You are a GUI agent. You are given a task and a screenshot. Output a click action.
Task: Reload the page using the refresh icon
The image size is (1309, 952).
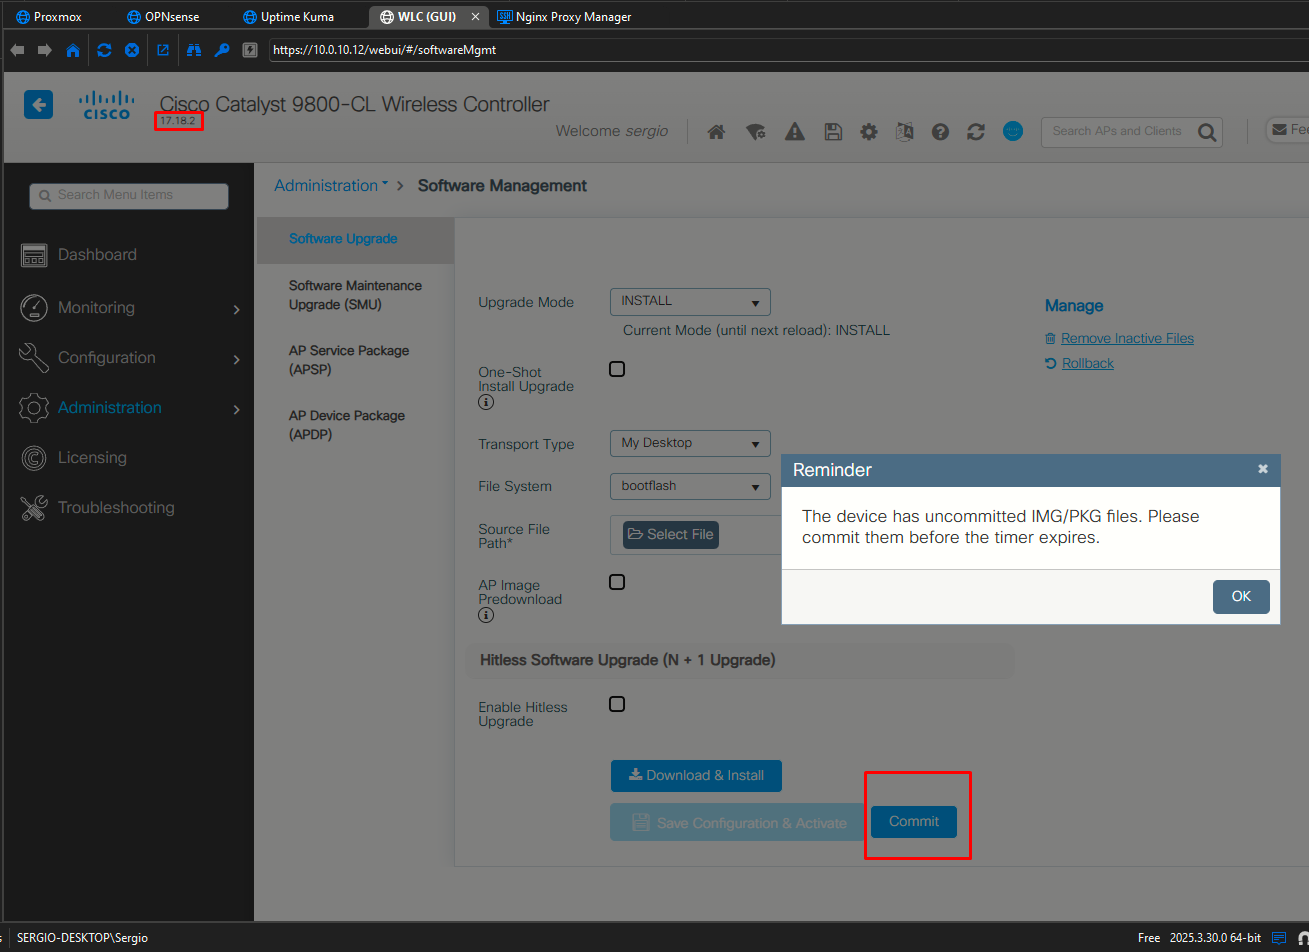(104, 50)
